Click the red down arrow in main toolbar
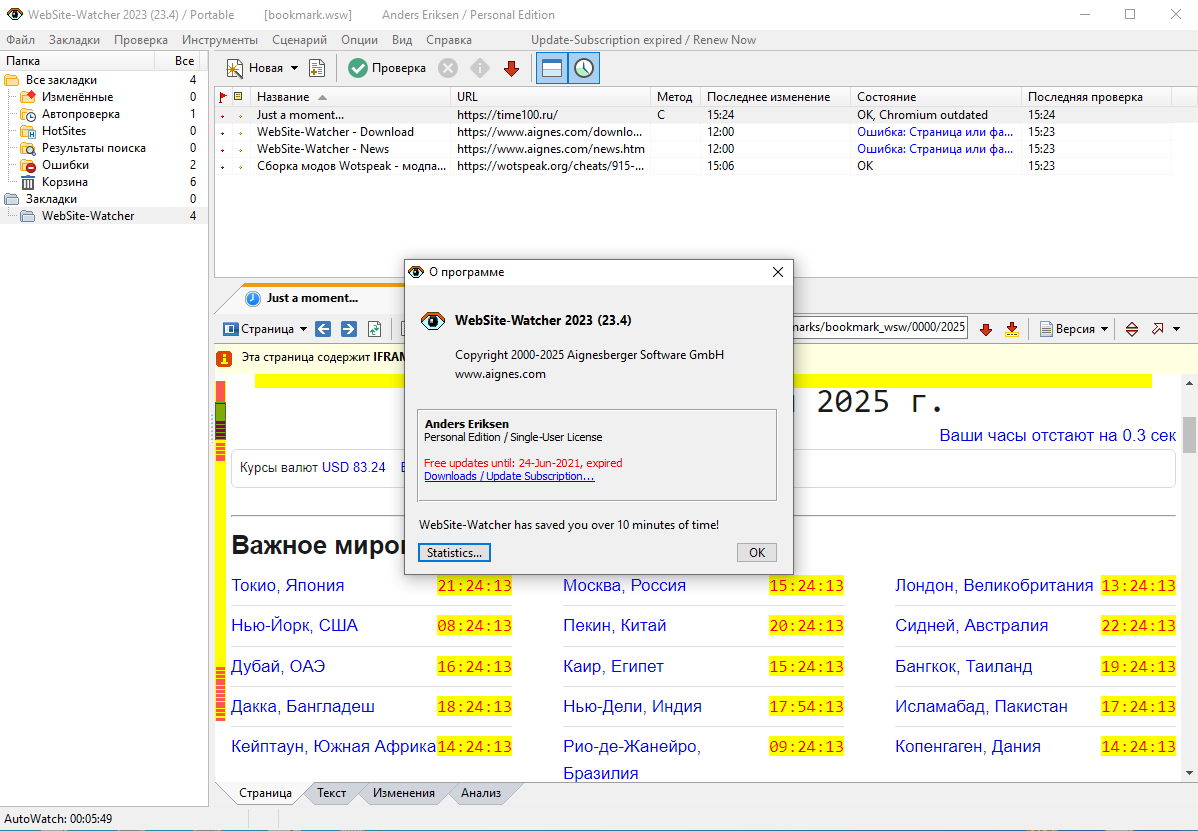The width and height of the screenshot is (1198, 831). 511,68
